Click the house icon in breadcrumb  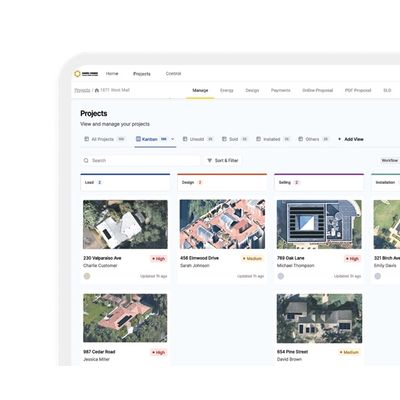coord(97,90)
